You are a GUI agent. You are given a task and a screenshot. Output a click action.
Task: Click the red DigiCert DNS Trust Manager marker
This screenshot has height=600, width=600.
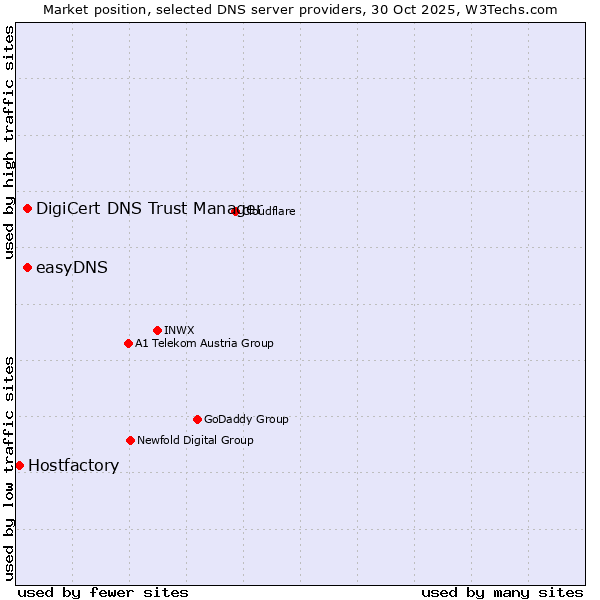[x=27, y=208]
